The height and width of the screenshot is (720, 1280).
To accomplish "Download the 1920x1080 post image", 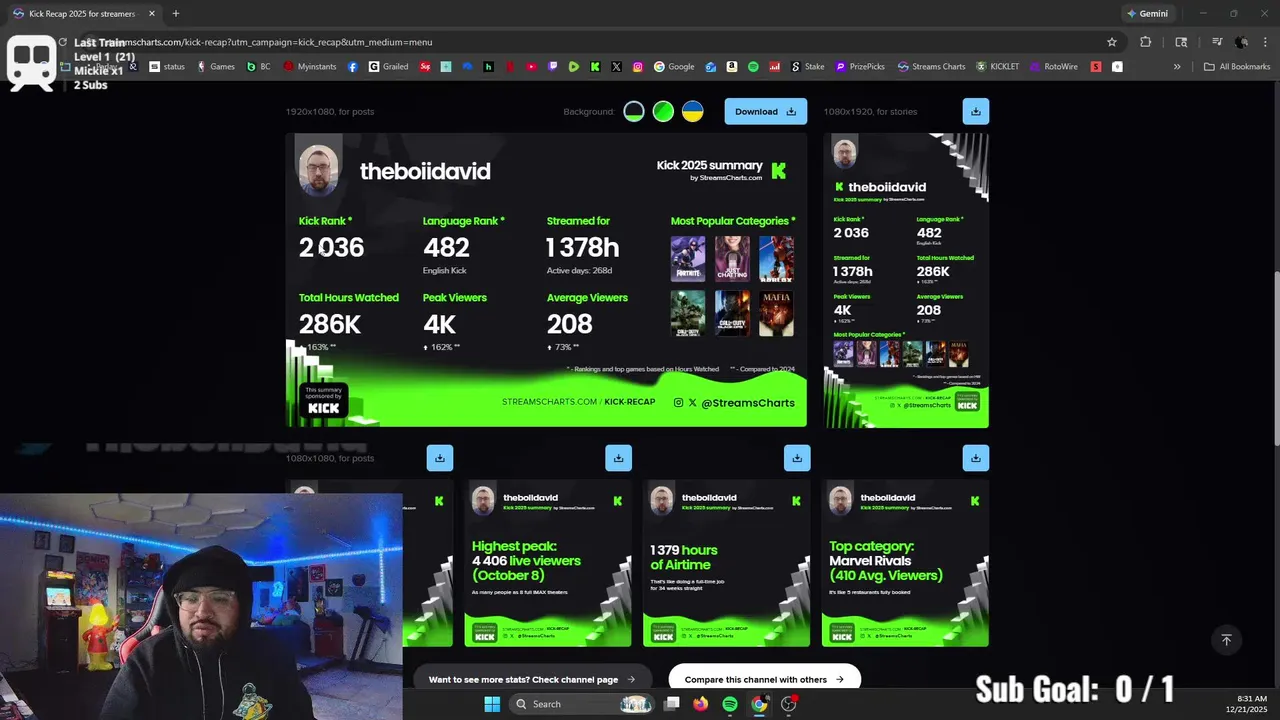I will [766, 111].
